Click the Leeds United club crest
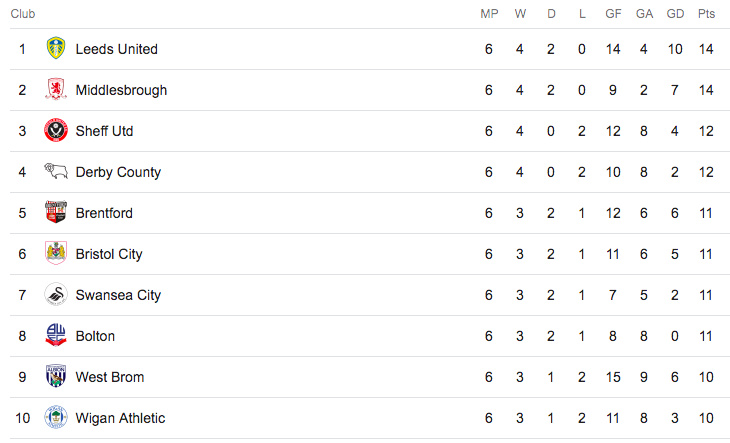Image resolution: width=730 pixels, height=443 pixels. tap(56, 48)
